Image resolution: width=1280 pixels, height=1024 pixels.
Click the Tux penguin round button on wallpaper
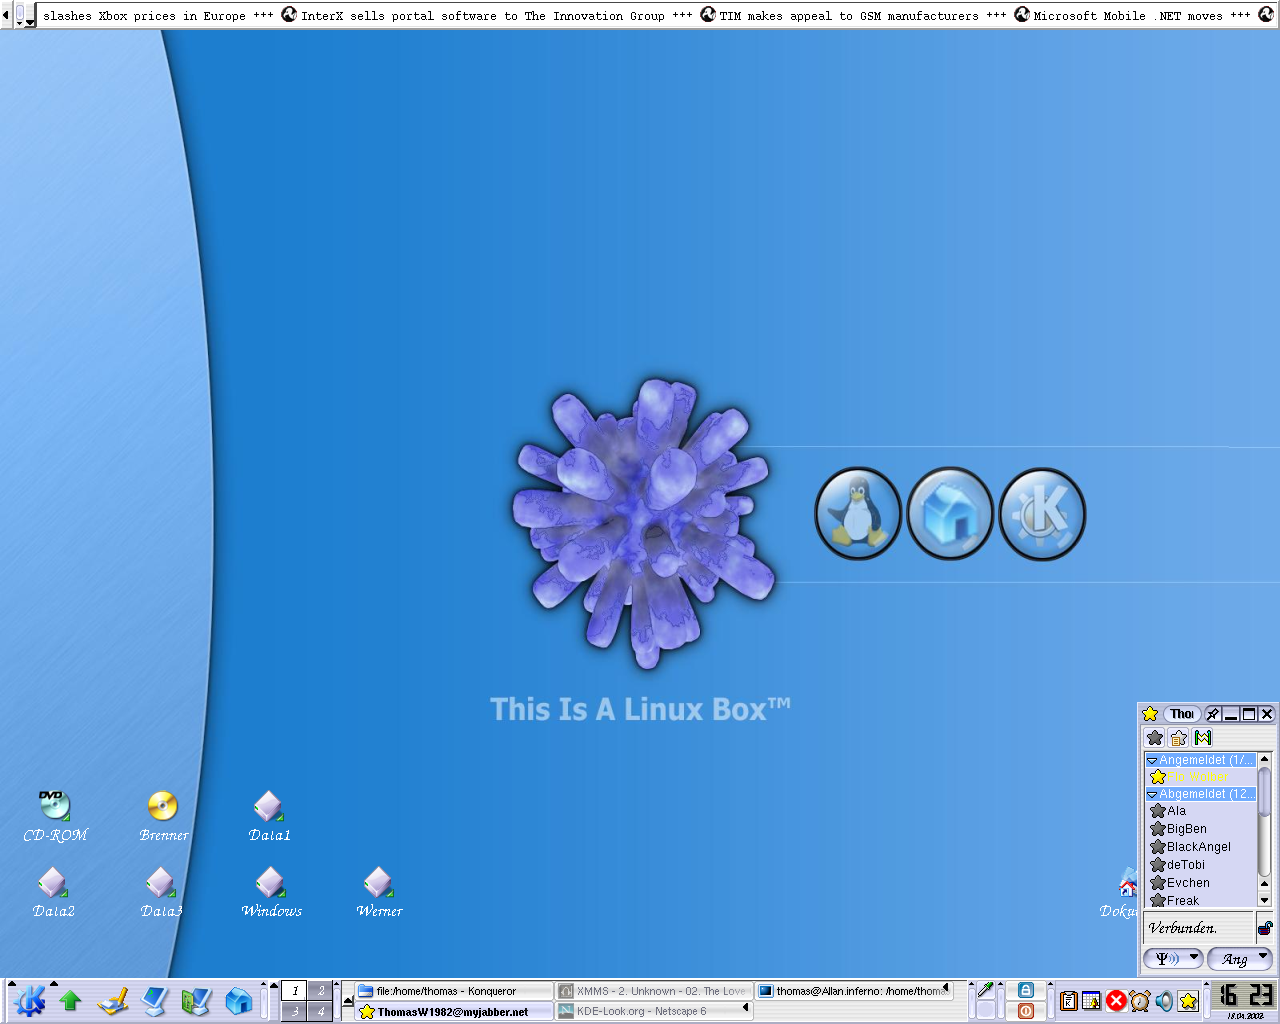pyautogui.click(x=858, y=514)
